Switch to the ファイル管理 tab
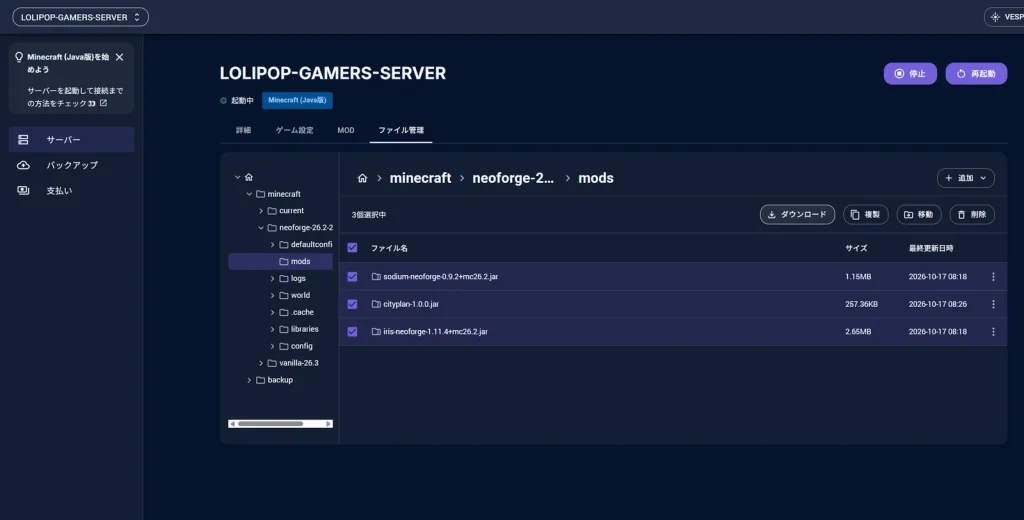Screen dimensions: 1024x520 tap(401, 130)
